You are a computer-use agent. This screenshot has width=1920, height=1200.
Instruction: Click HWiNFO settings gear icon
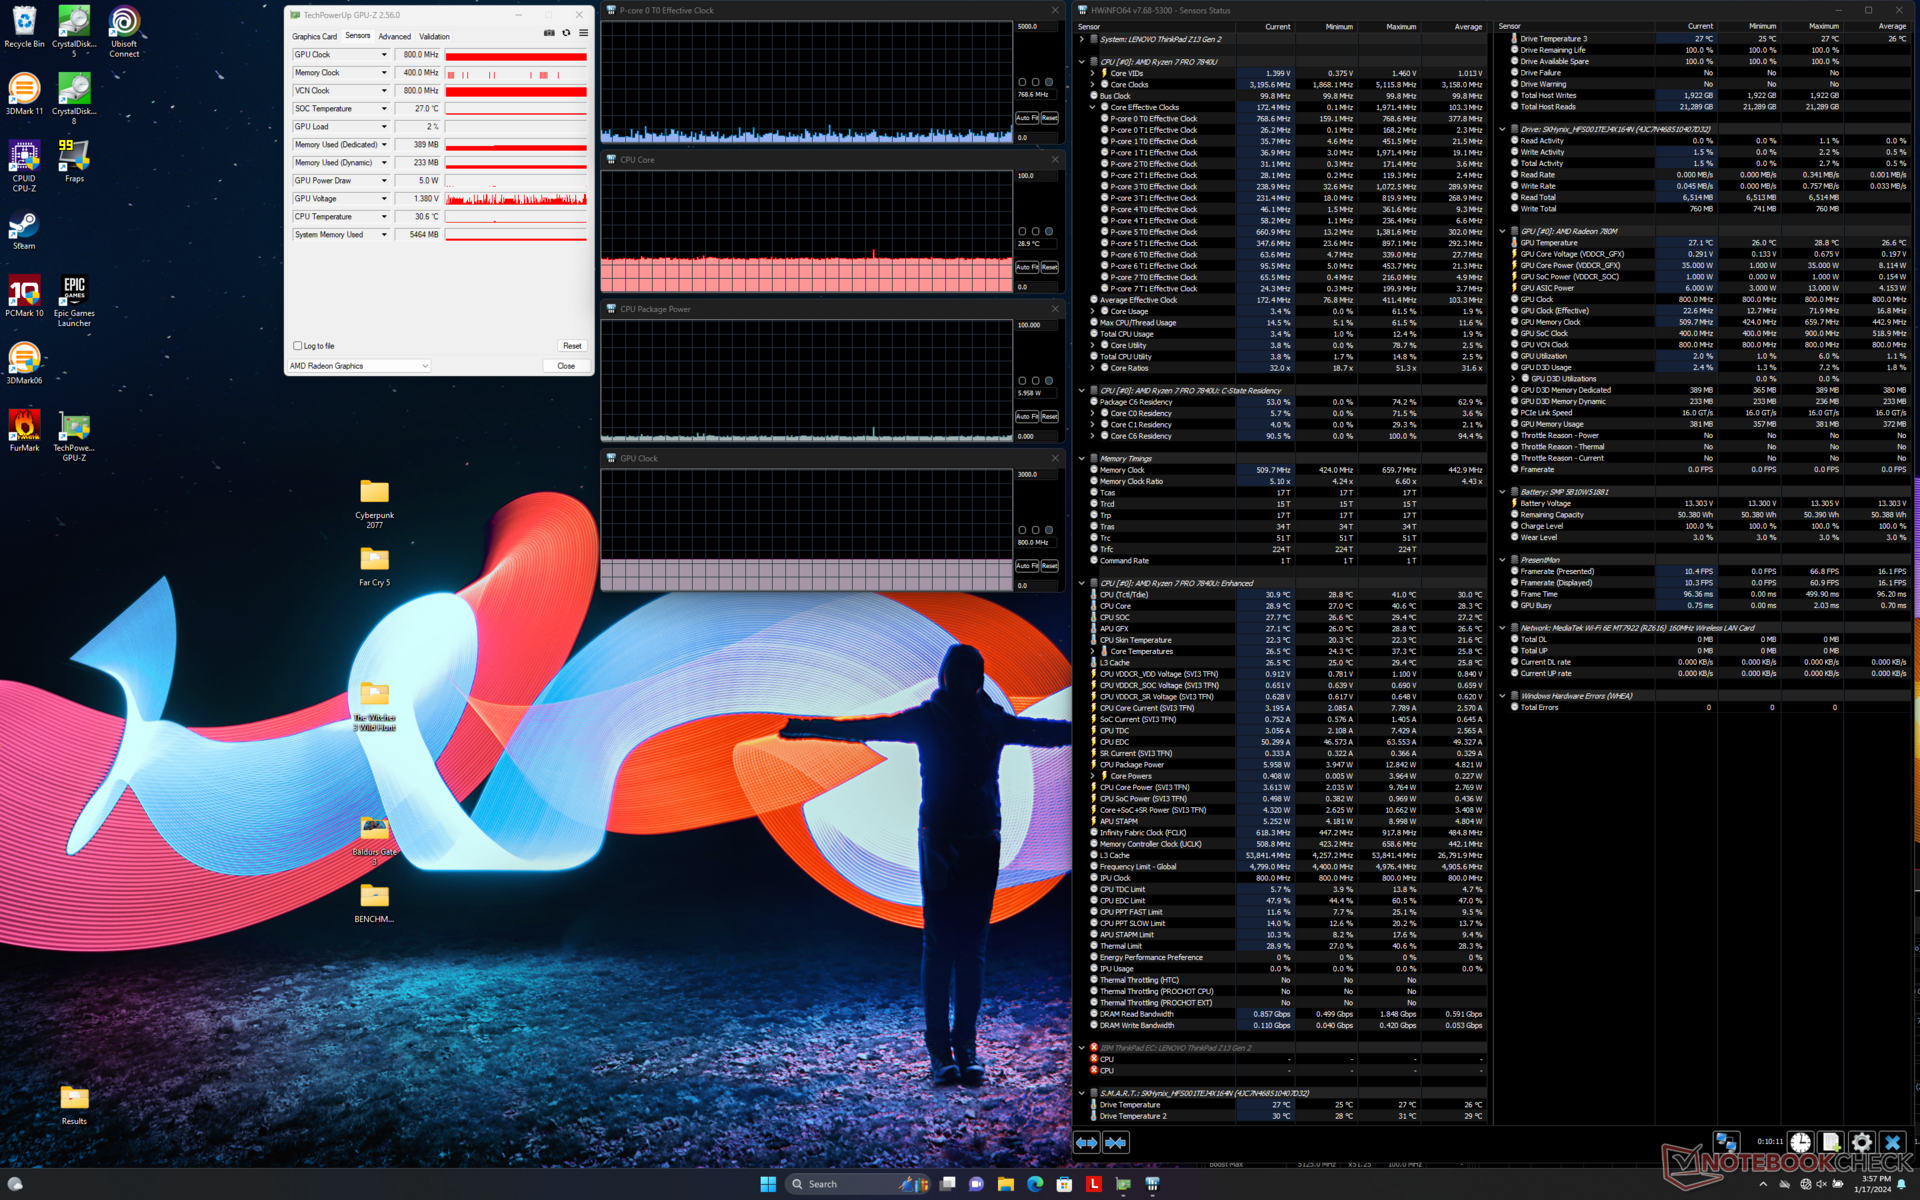pos(1861,1142)
